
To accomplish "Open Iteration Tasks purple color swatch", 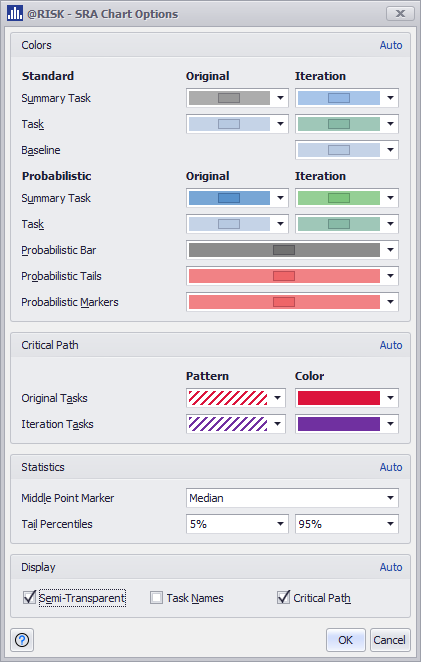I will coord(347,424).
